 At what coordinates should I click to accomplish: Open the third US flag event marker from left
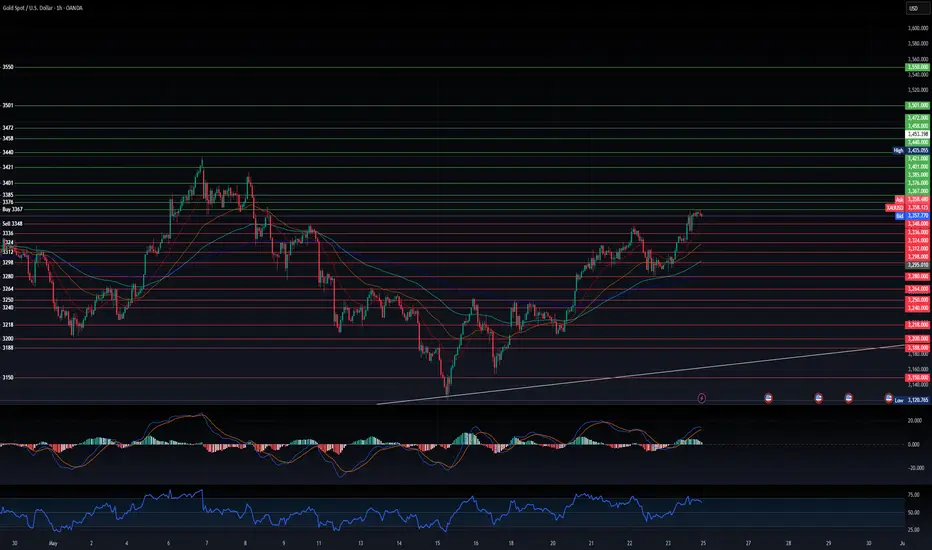[849, 398]
